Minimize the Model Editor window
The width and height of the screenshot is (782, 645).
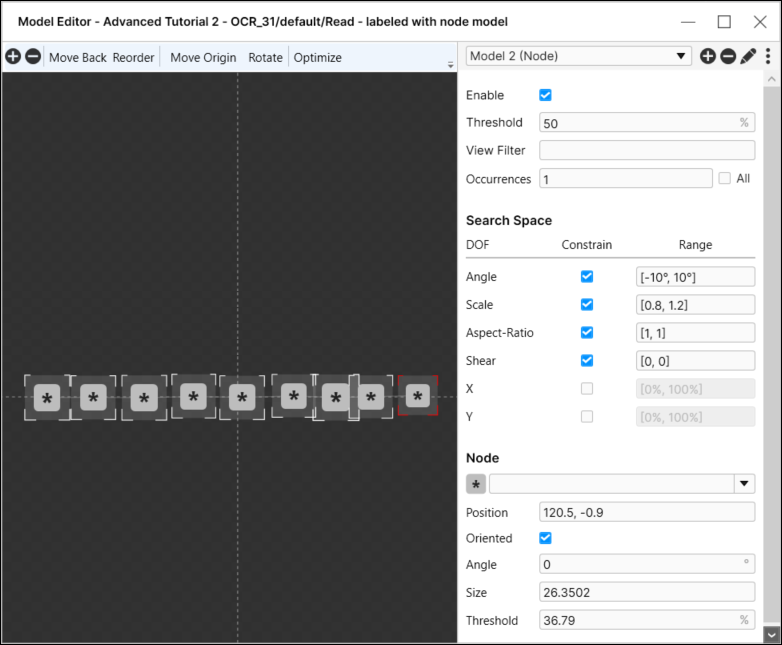[688, 22]
